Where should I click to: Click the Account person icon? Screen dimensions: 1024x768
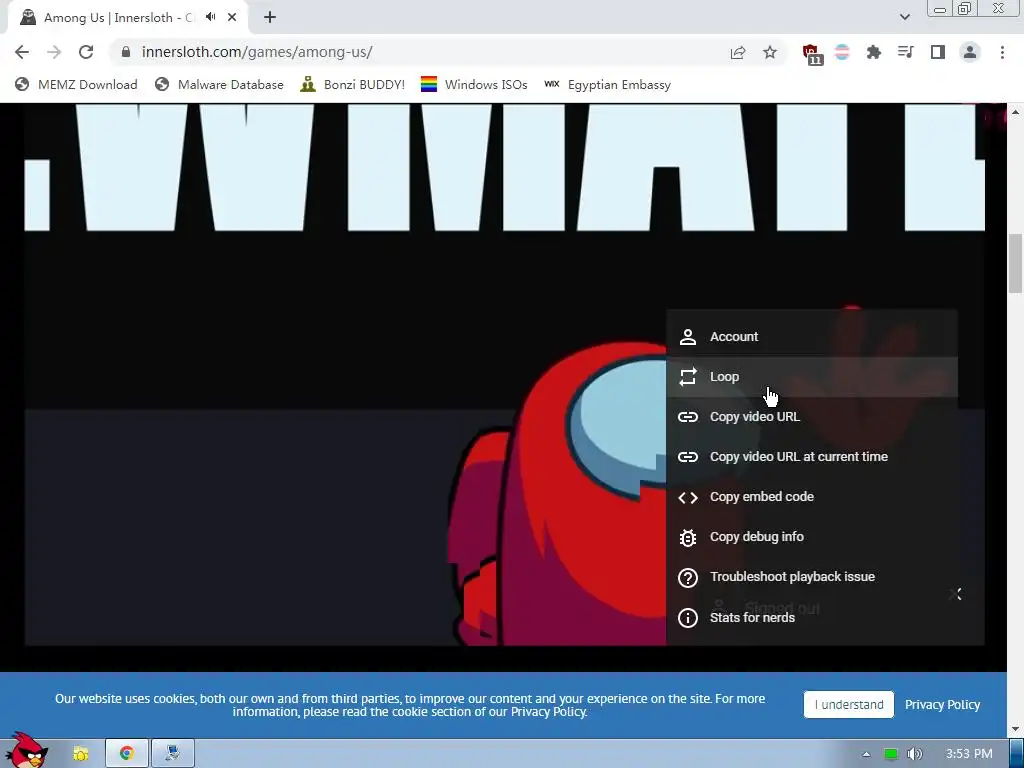coord(688,337)
